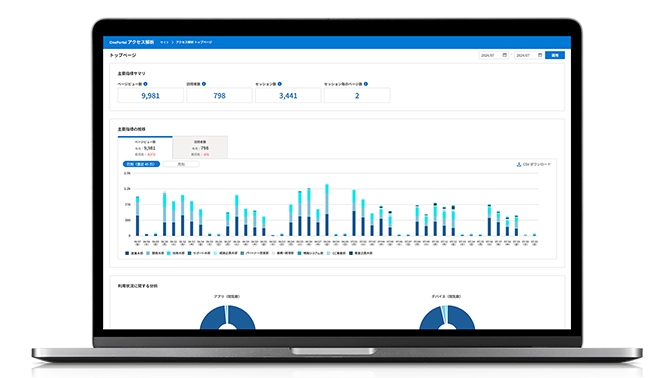The width and height of the screenshot is (672, 378).
Task: Select the ページビュー数 trend tab
Action: pyautogui.click(x=145, y=147)
